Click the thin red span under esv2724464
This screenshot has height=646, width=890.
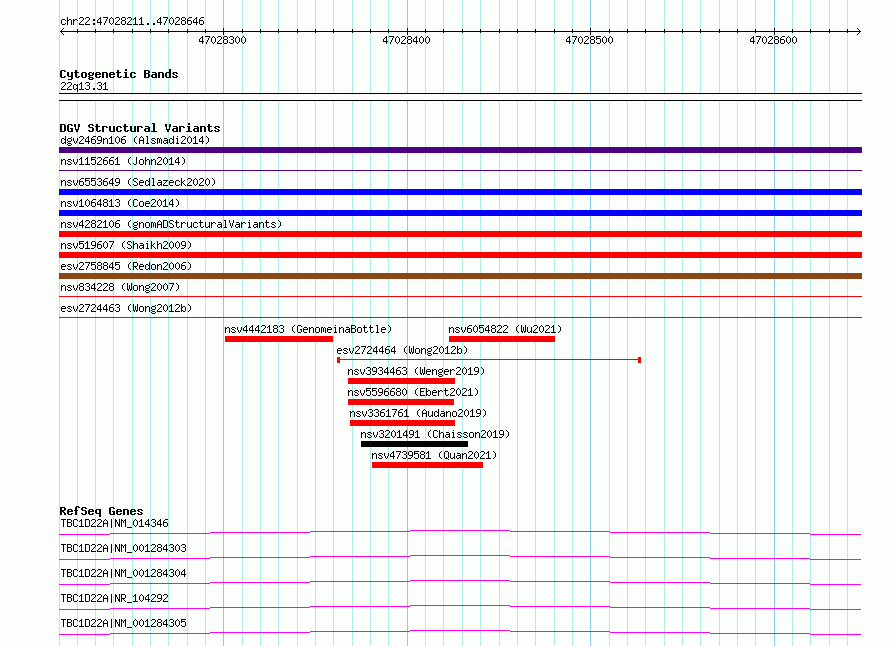(x=489, y=360)
